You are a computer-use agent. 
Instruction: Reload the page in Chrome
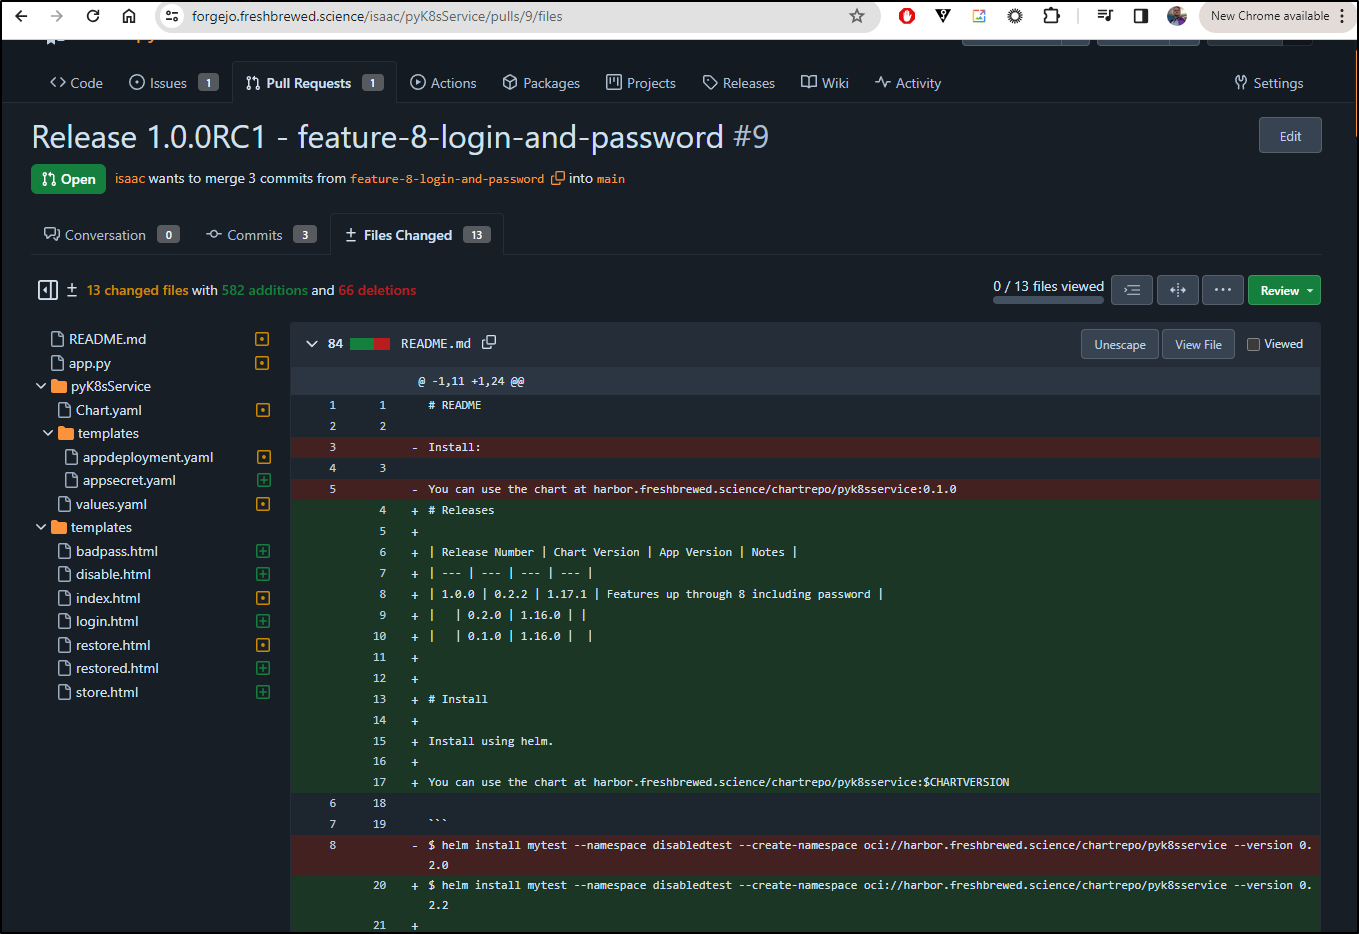93,16
